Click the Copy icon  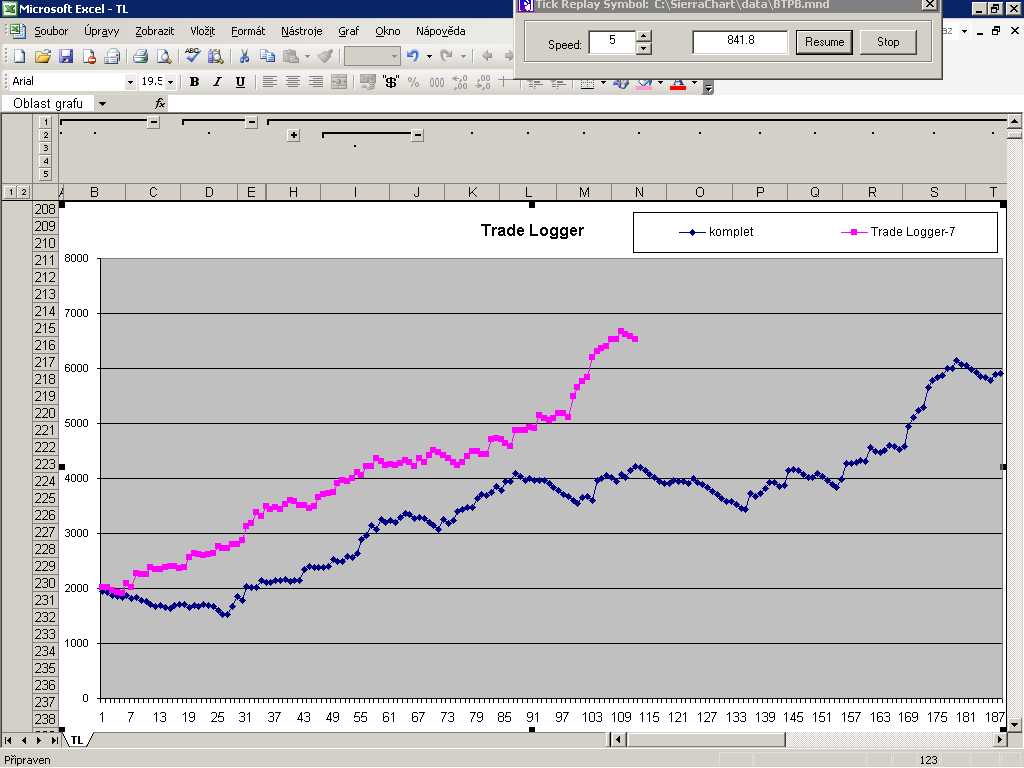coord(267,57)
